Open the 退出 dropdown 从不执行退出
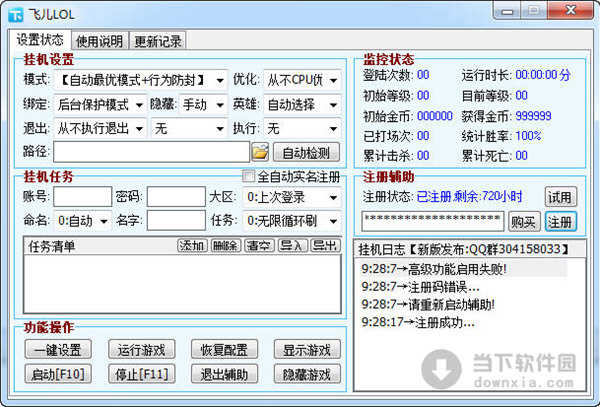 pyautogui.click(x=100, y=129)
